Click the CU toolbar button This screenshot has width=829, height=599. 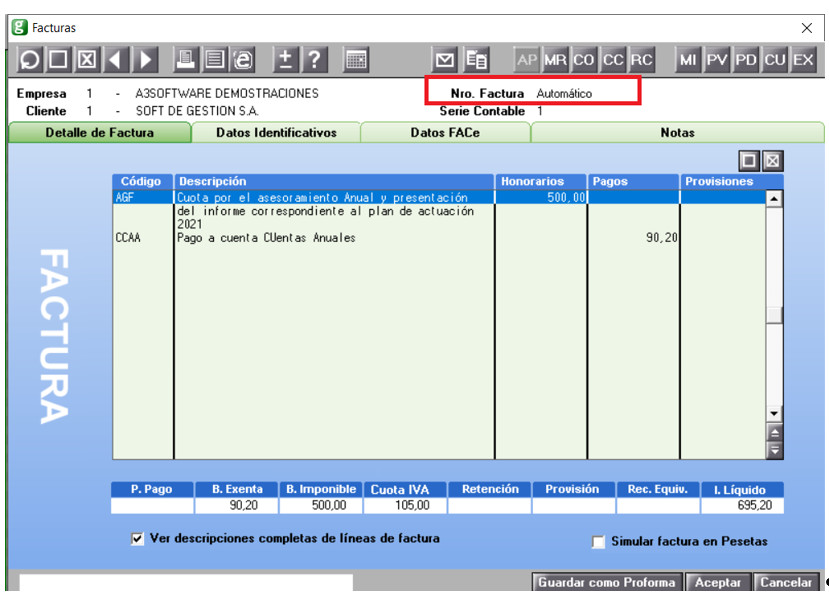tap(774, 60)
